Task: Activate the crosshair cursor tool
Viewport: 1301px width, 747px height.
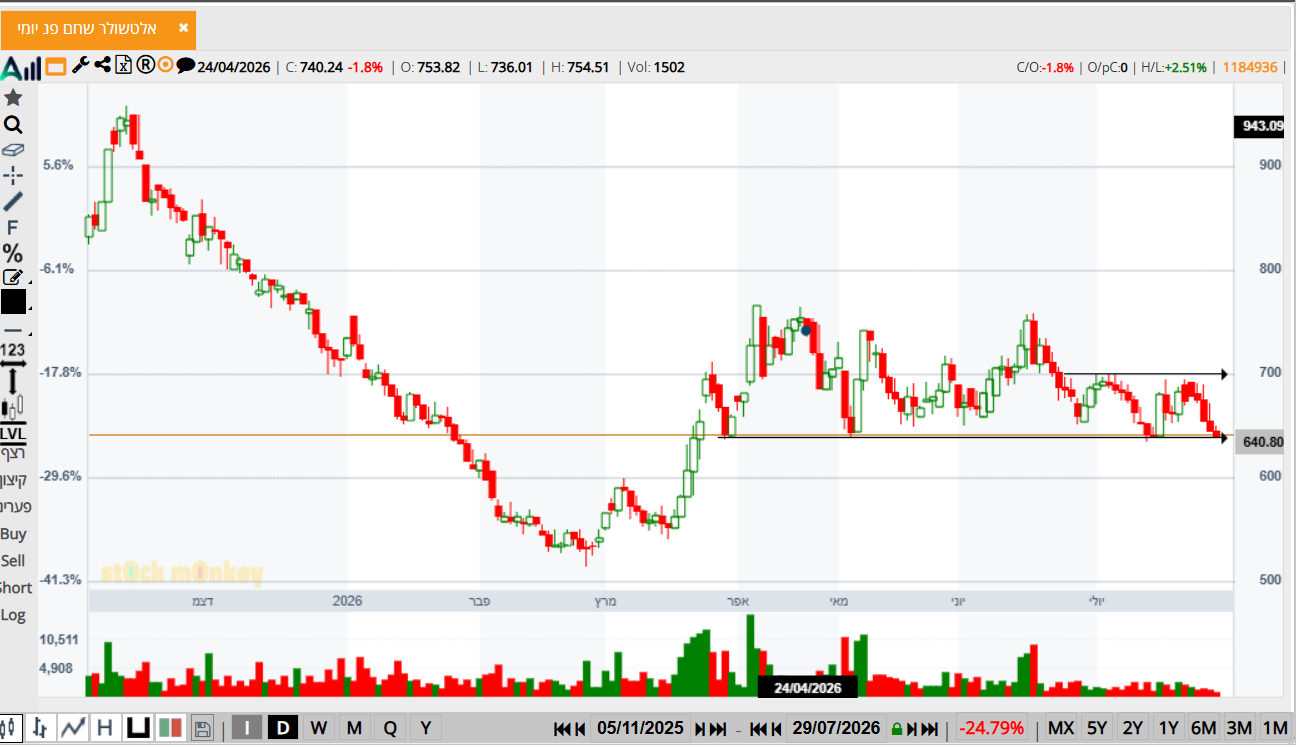Action: (13, 176)
